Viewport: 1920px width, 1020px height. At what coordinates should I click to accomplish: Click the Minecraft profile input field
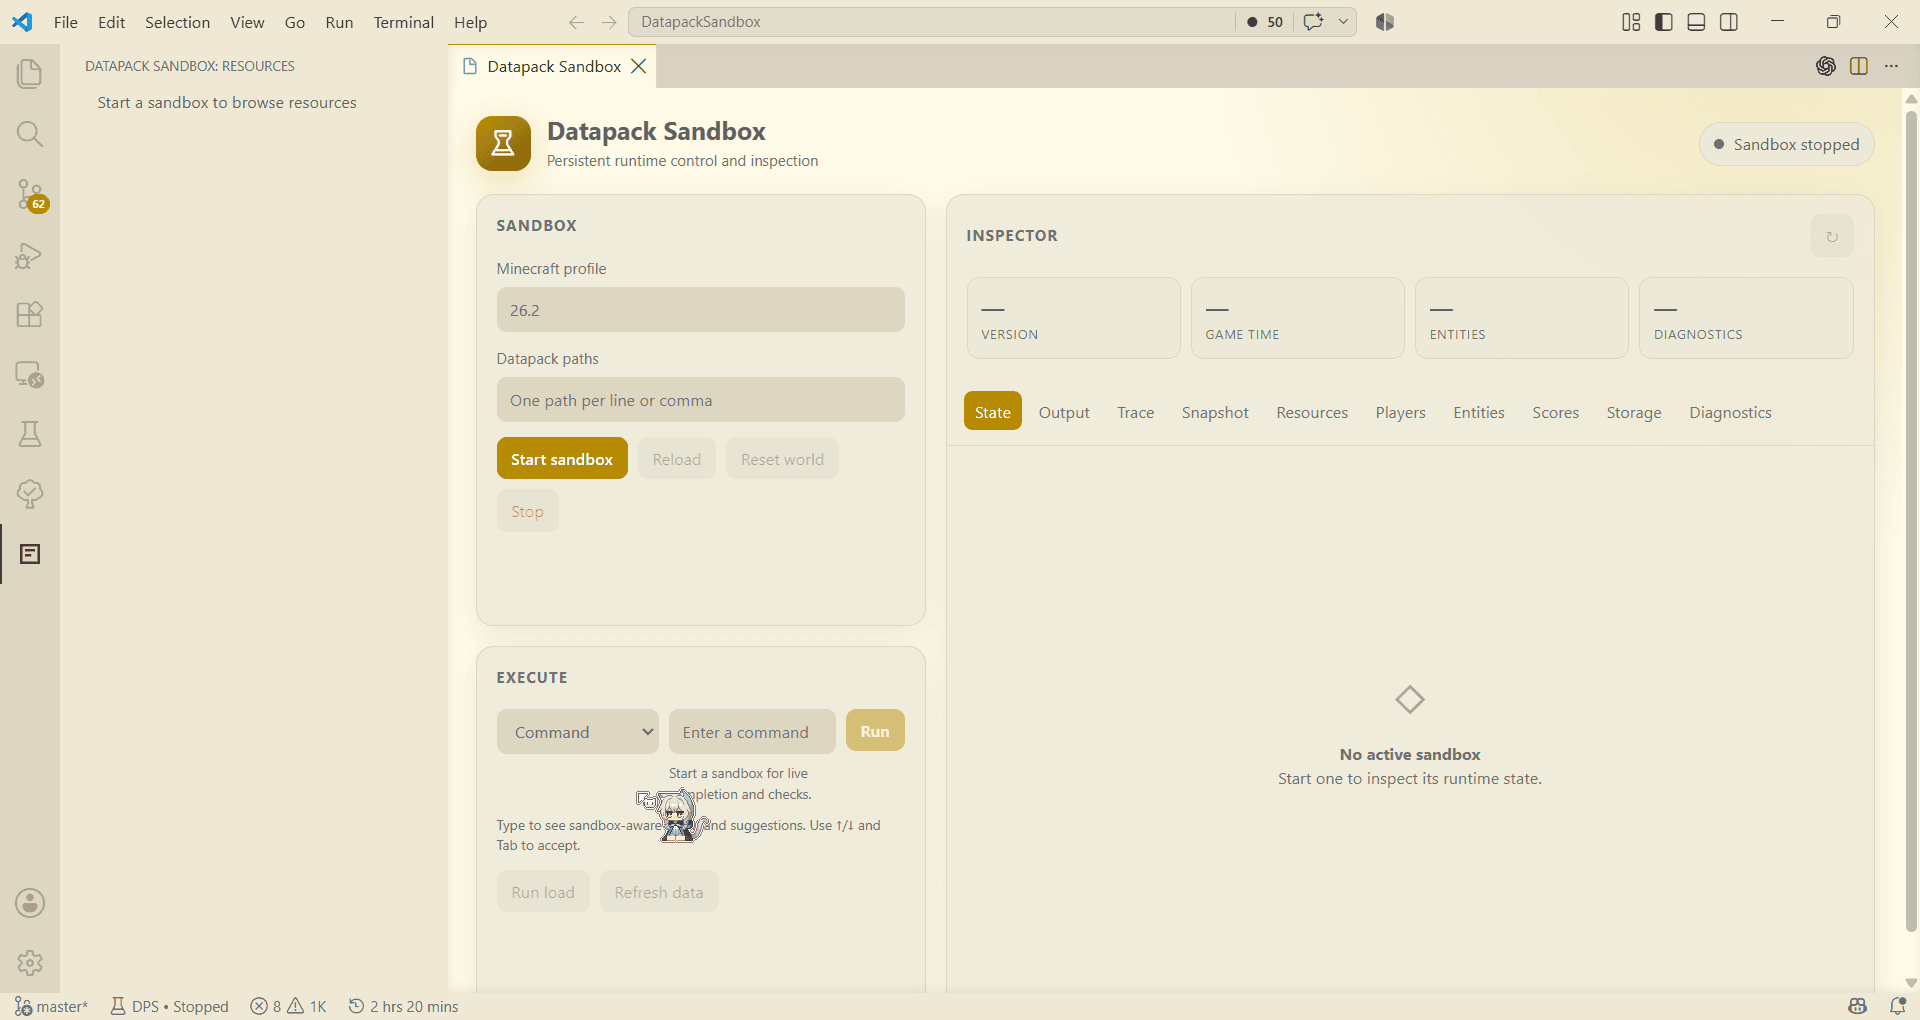click(701, 310)
